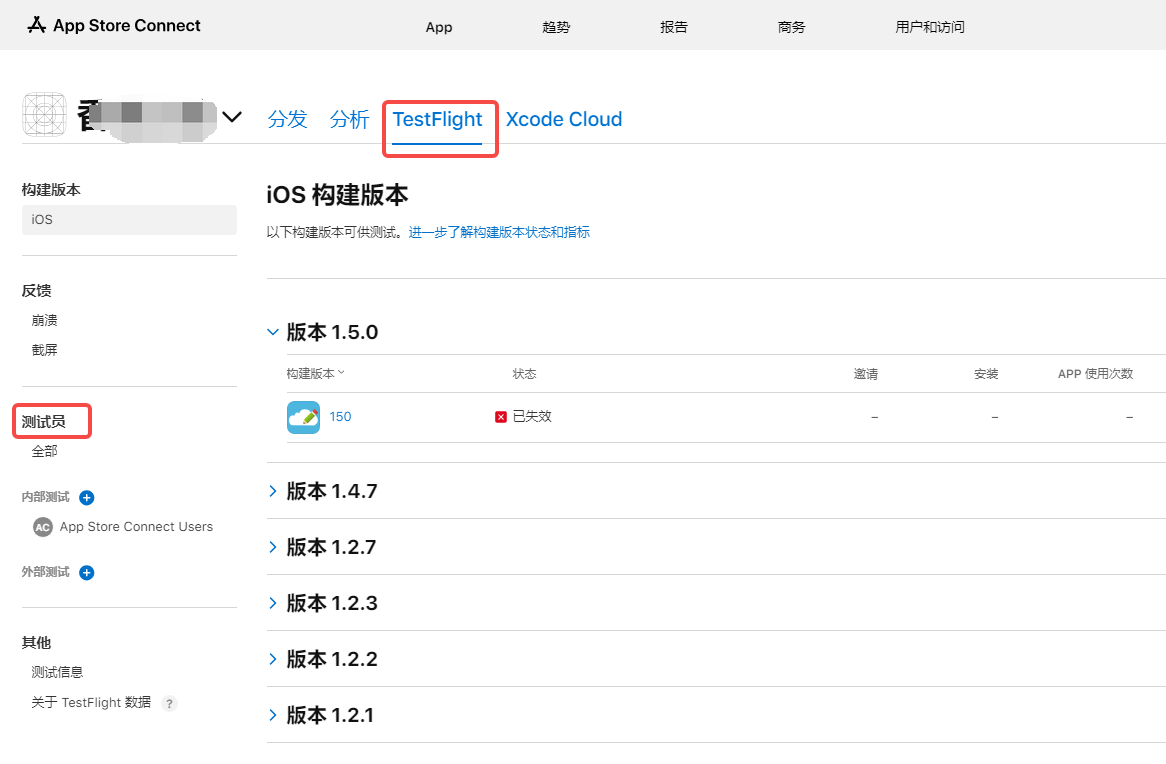Click the App Store Connect logo icon
The image size is (1166, 764).
[36, 25]
